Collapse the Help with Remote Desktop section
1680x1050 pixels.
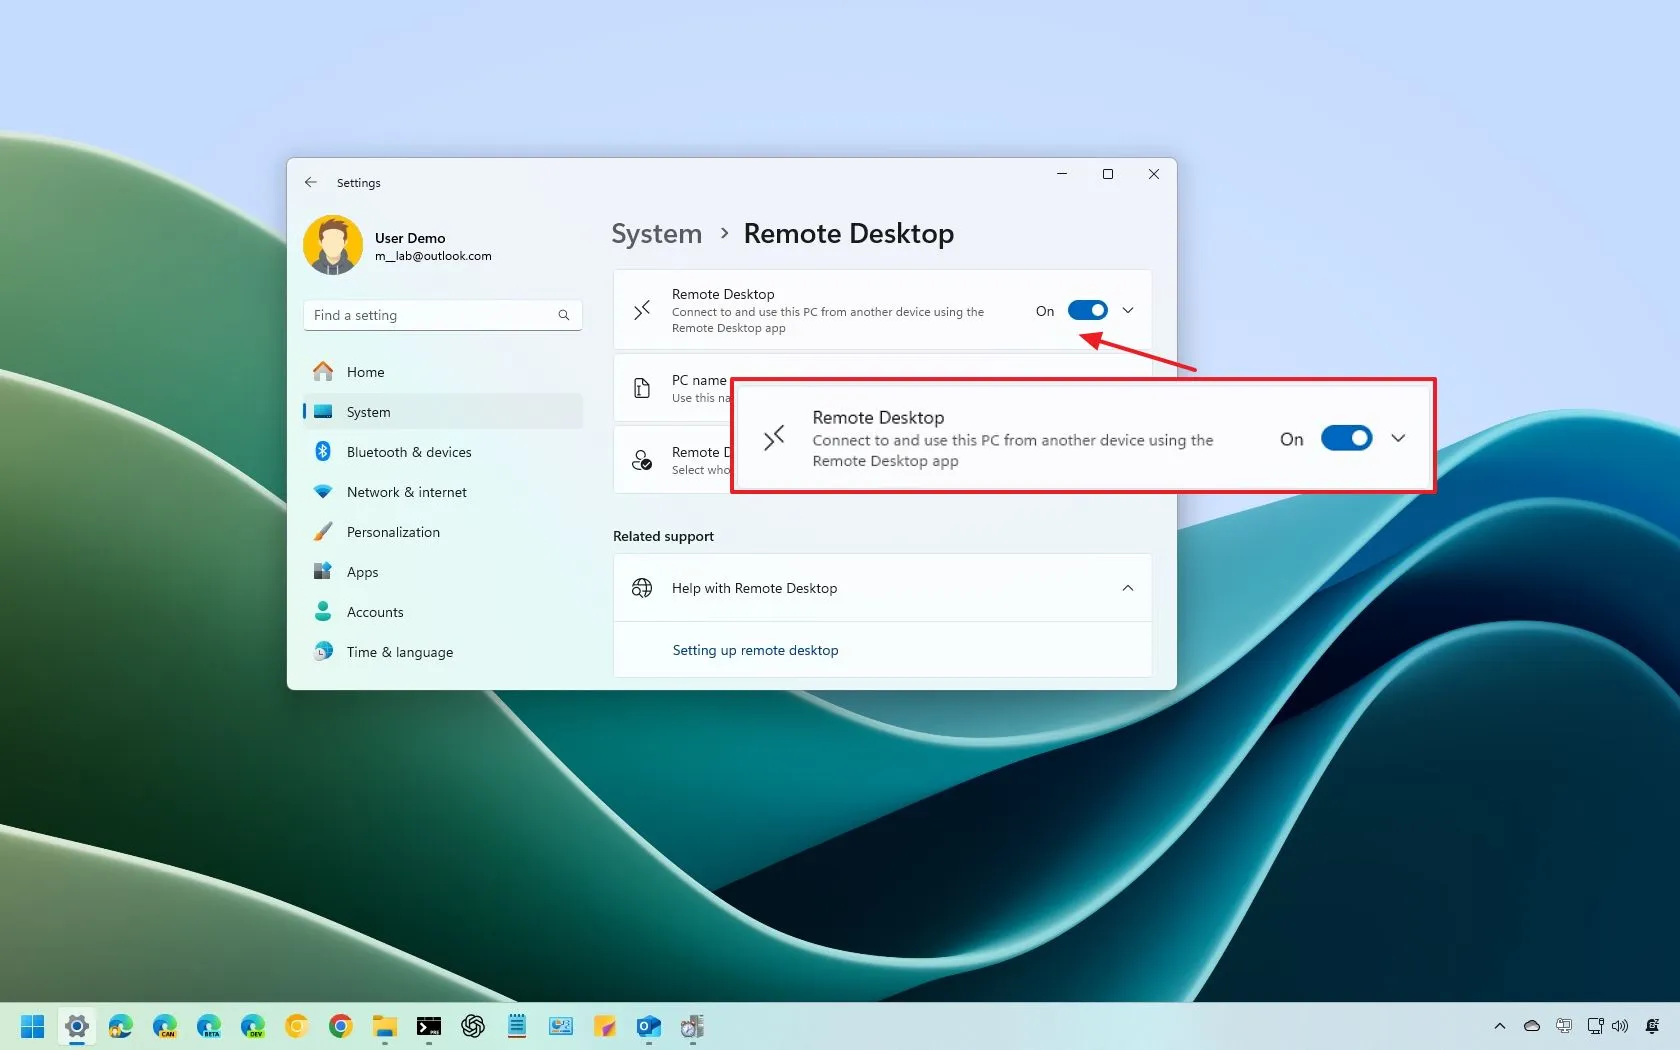tap(1127, 588)
